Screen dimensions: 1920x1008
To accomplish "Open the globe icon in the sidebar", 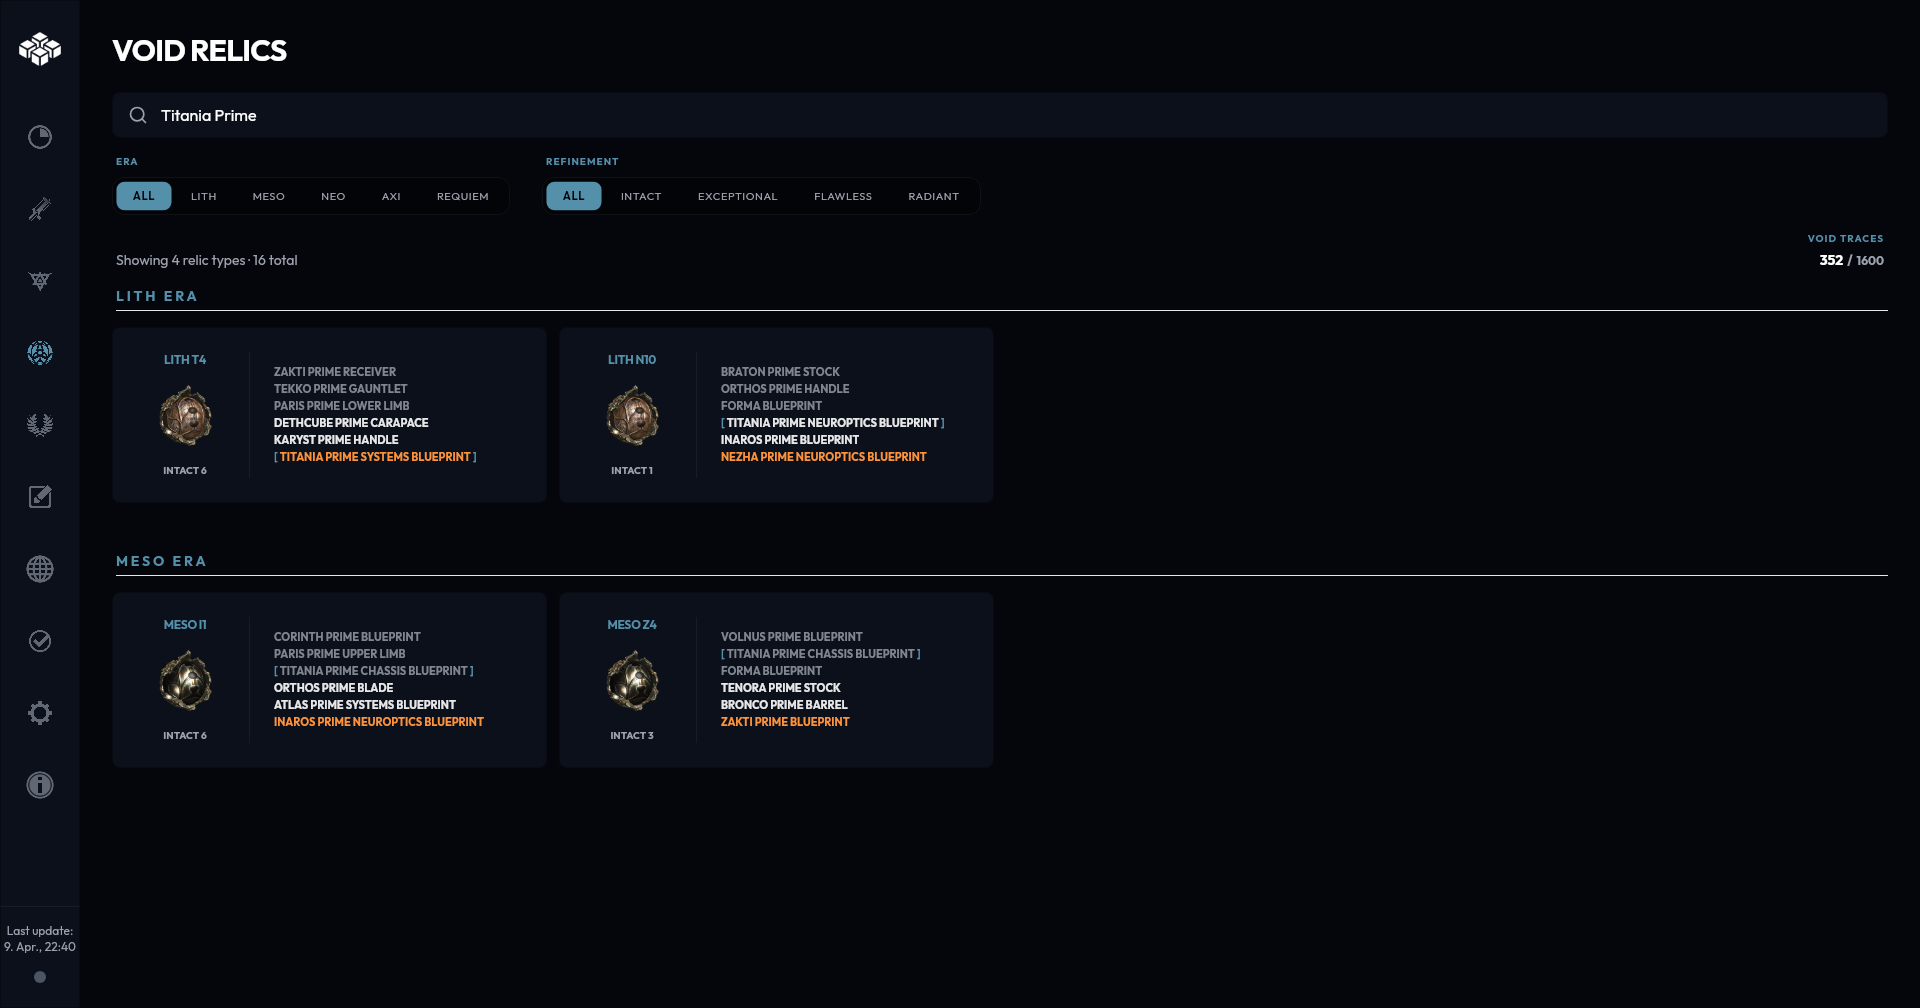I will (40, 568).
